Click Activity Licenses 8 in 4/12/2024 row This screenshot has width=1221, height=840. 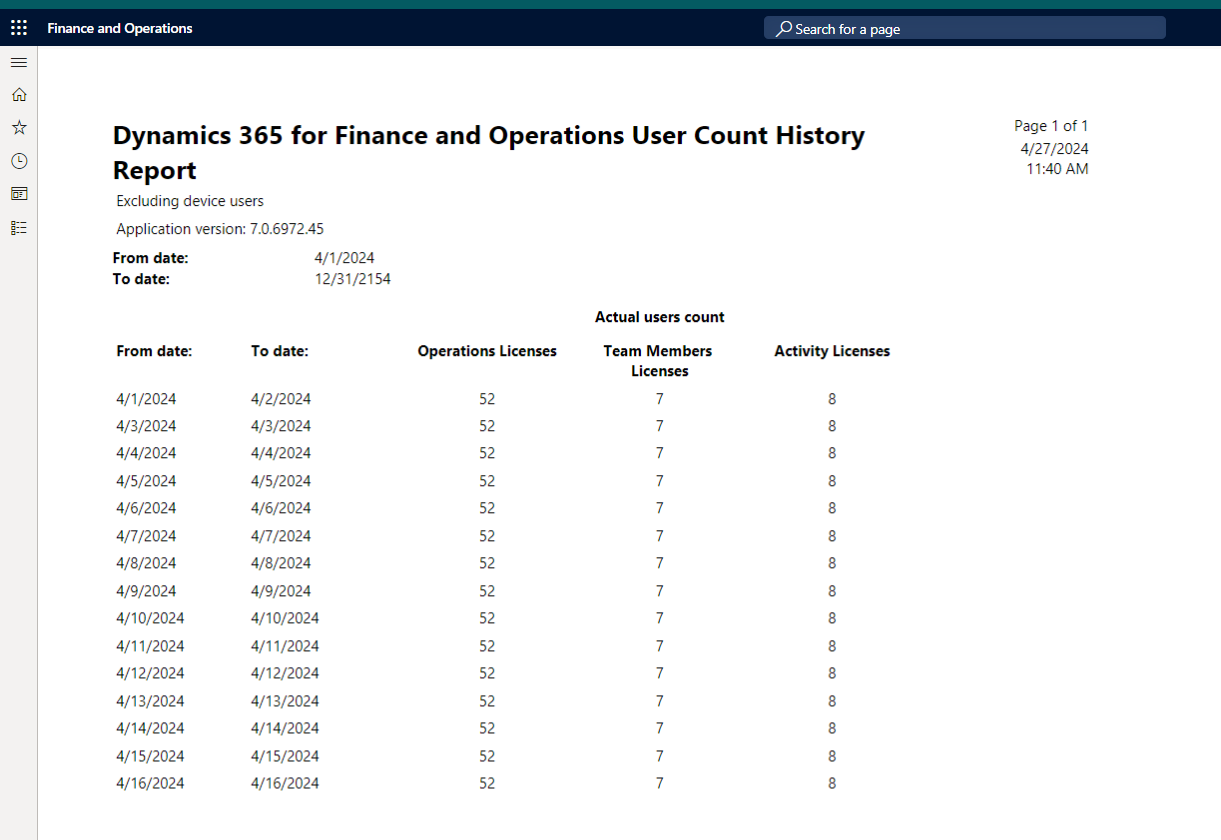point(832,673)
